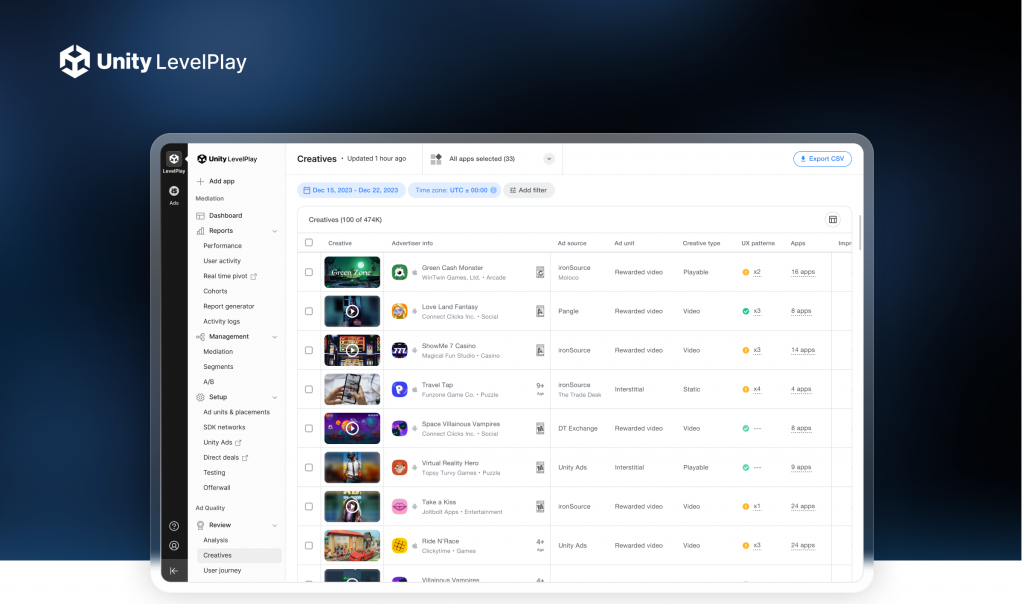Open the user account profile icon

click(174, 546)
